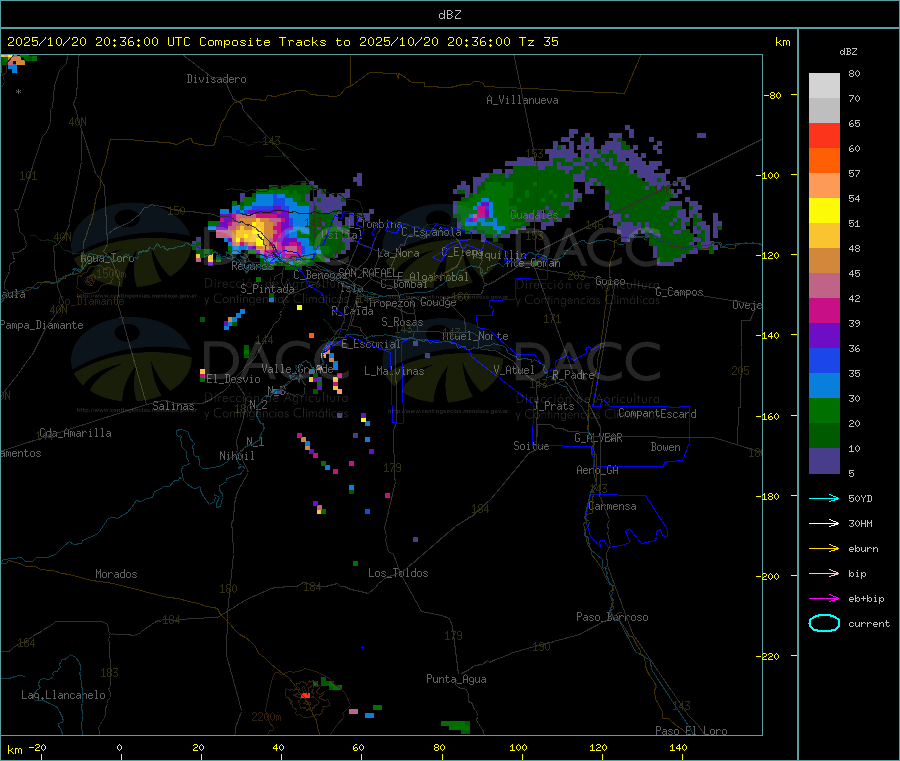Click the red echo pixel at volcano contours
This screenshot has height=761, width=900.
coord(305,696)
